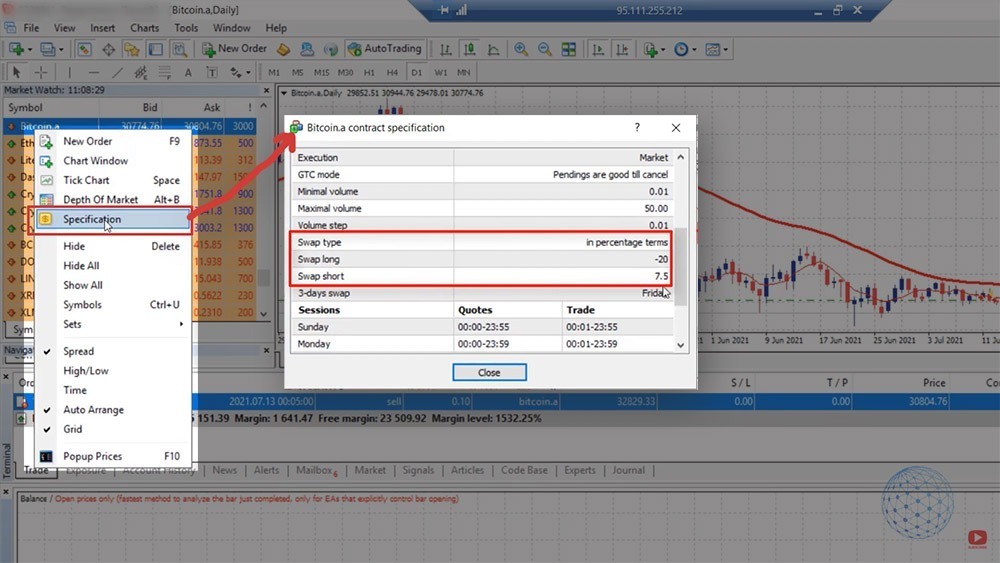Toggle Spread column in context menu
Screen dimensions: 1000x563
tap(78, 351)
